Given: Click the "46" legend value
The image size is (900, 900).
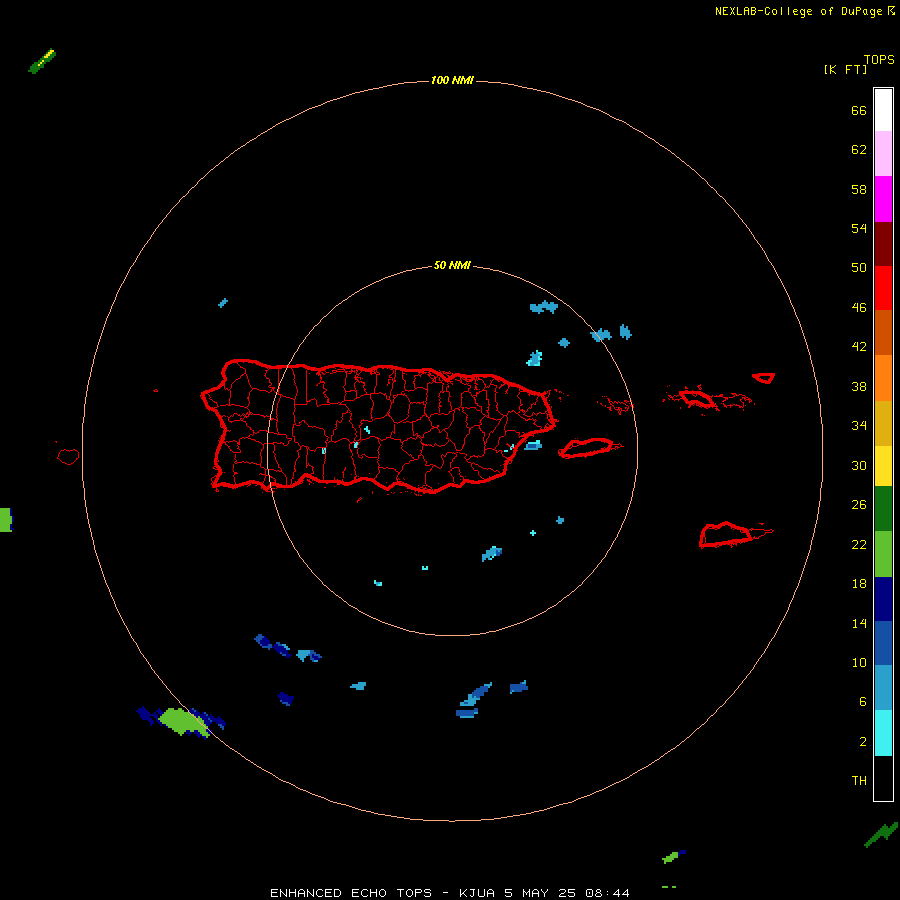Looking at the screenshot, I should (859, 307).
